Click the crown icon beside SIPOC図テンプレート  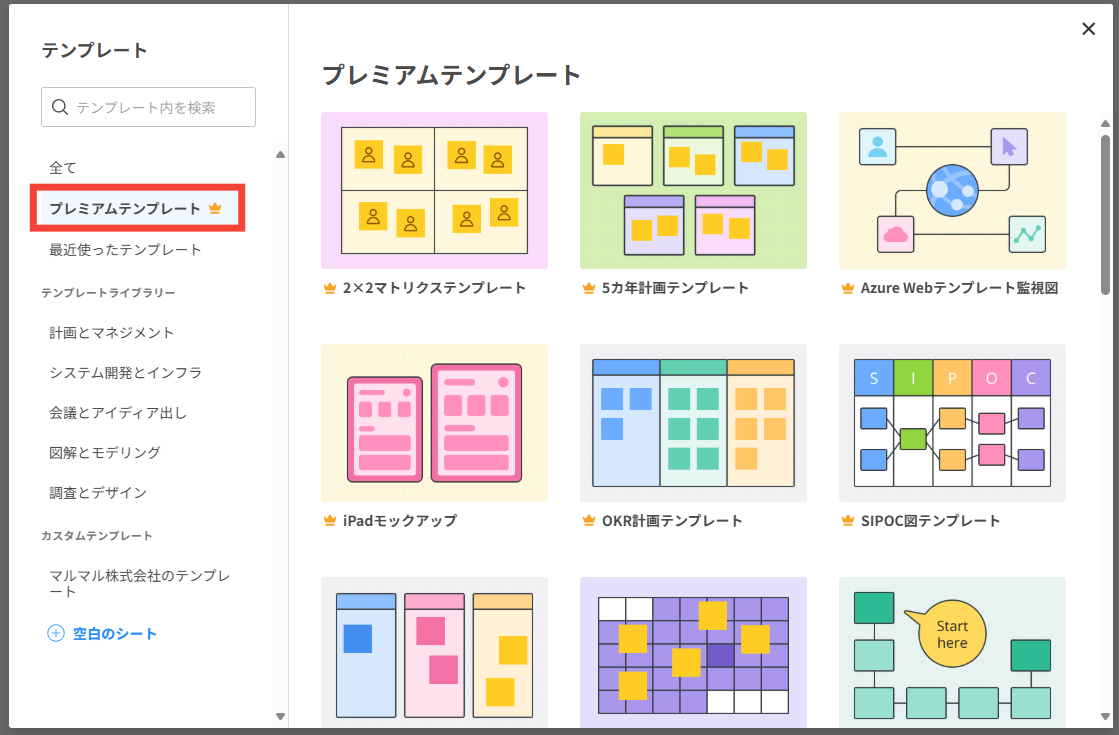click(x=847, y=521)
